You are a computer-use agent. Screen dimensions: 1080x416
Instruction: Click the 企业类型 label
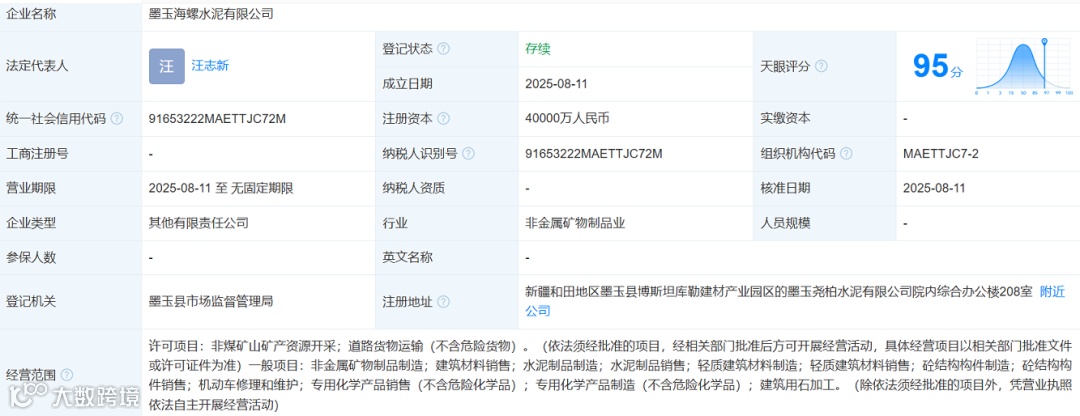click(30, 222)
